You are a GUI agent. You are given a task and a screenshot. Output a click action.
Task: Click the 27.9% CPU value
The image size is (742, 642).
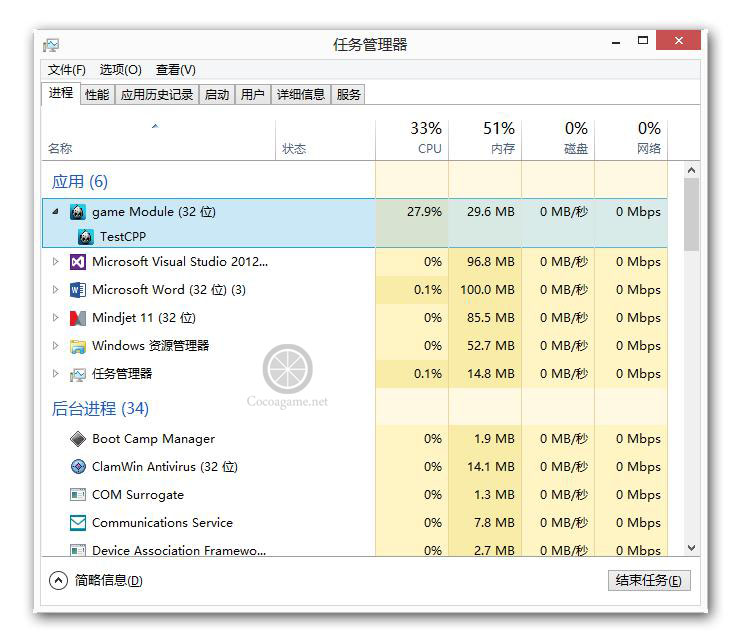pyautogui.click(x=424, y=211)
